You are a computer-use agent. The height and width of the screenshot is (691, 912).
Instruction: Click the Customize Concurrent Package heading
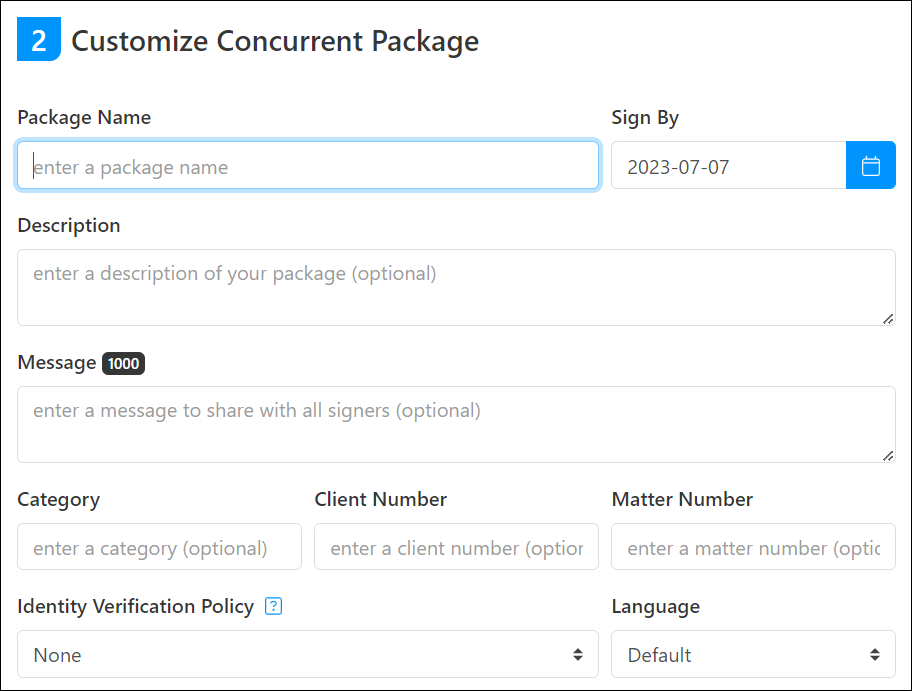pyautogui.click(x=275, y=42)
